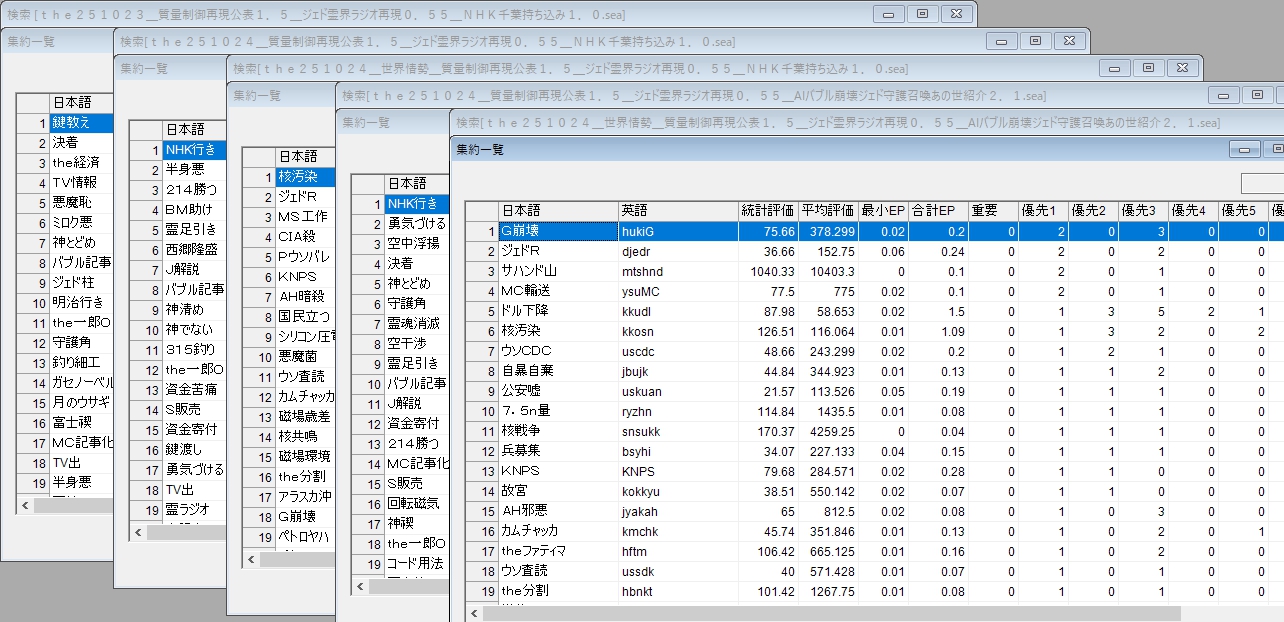Minimize the frontmost 集約一覧 panel

tap(1244, 149)
